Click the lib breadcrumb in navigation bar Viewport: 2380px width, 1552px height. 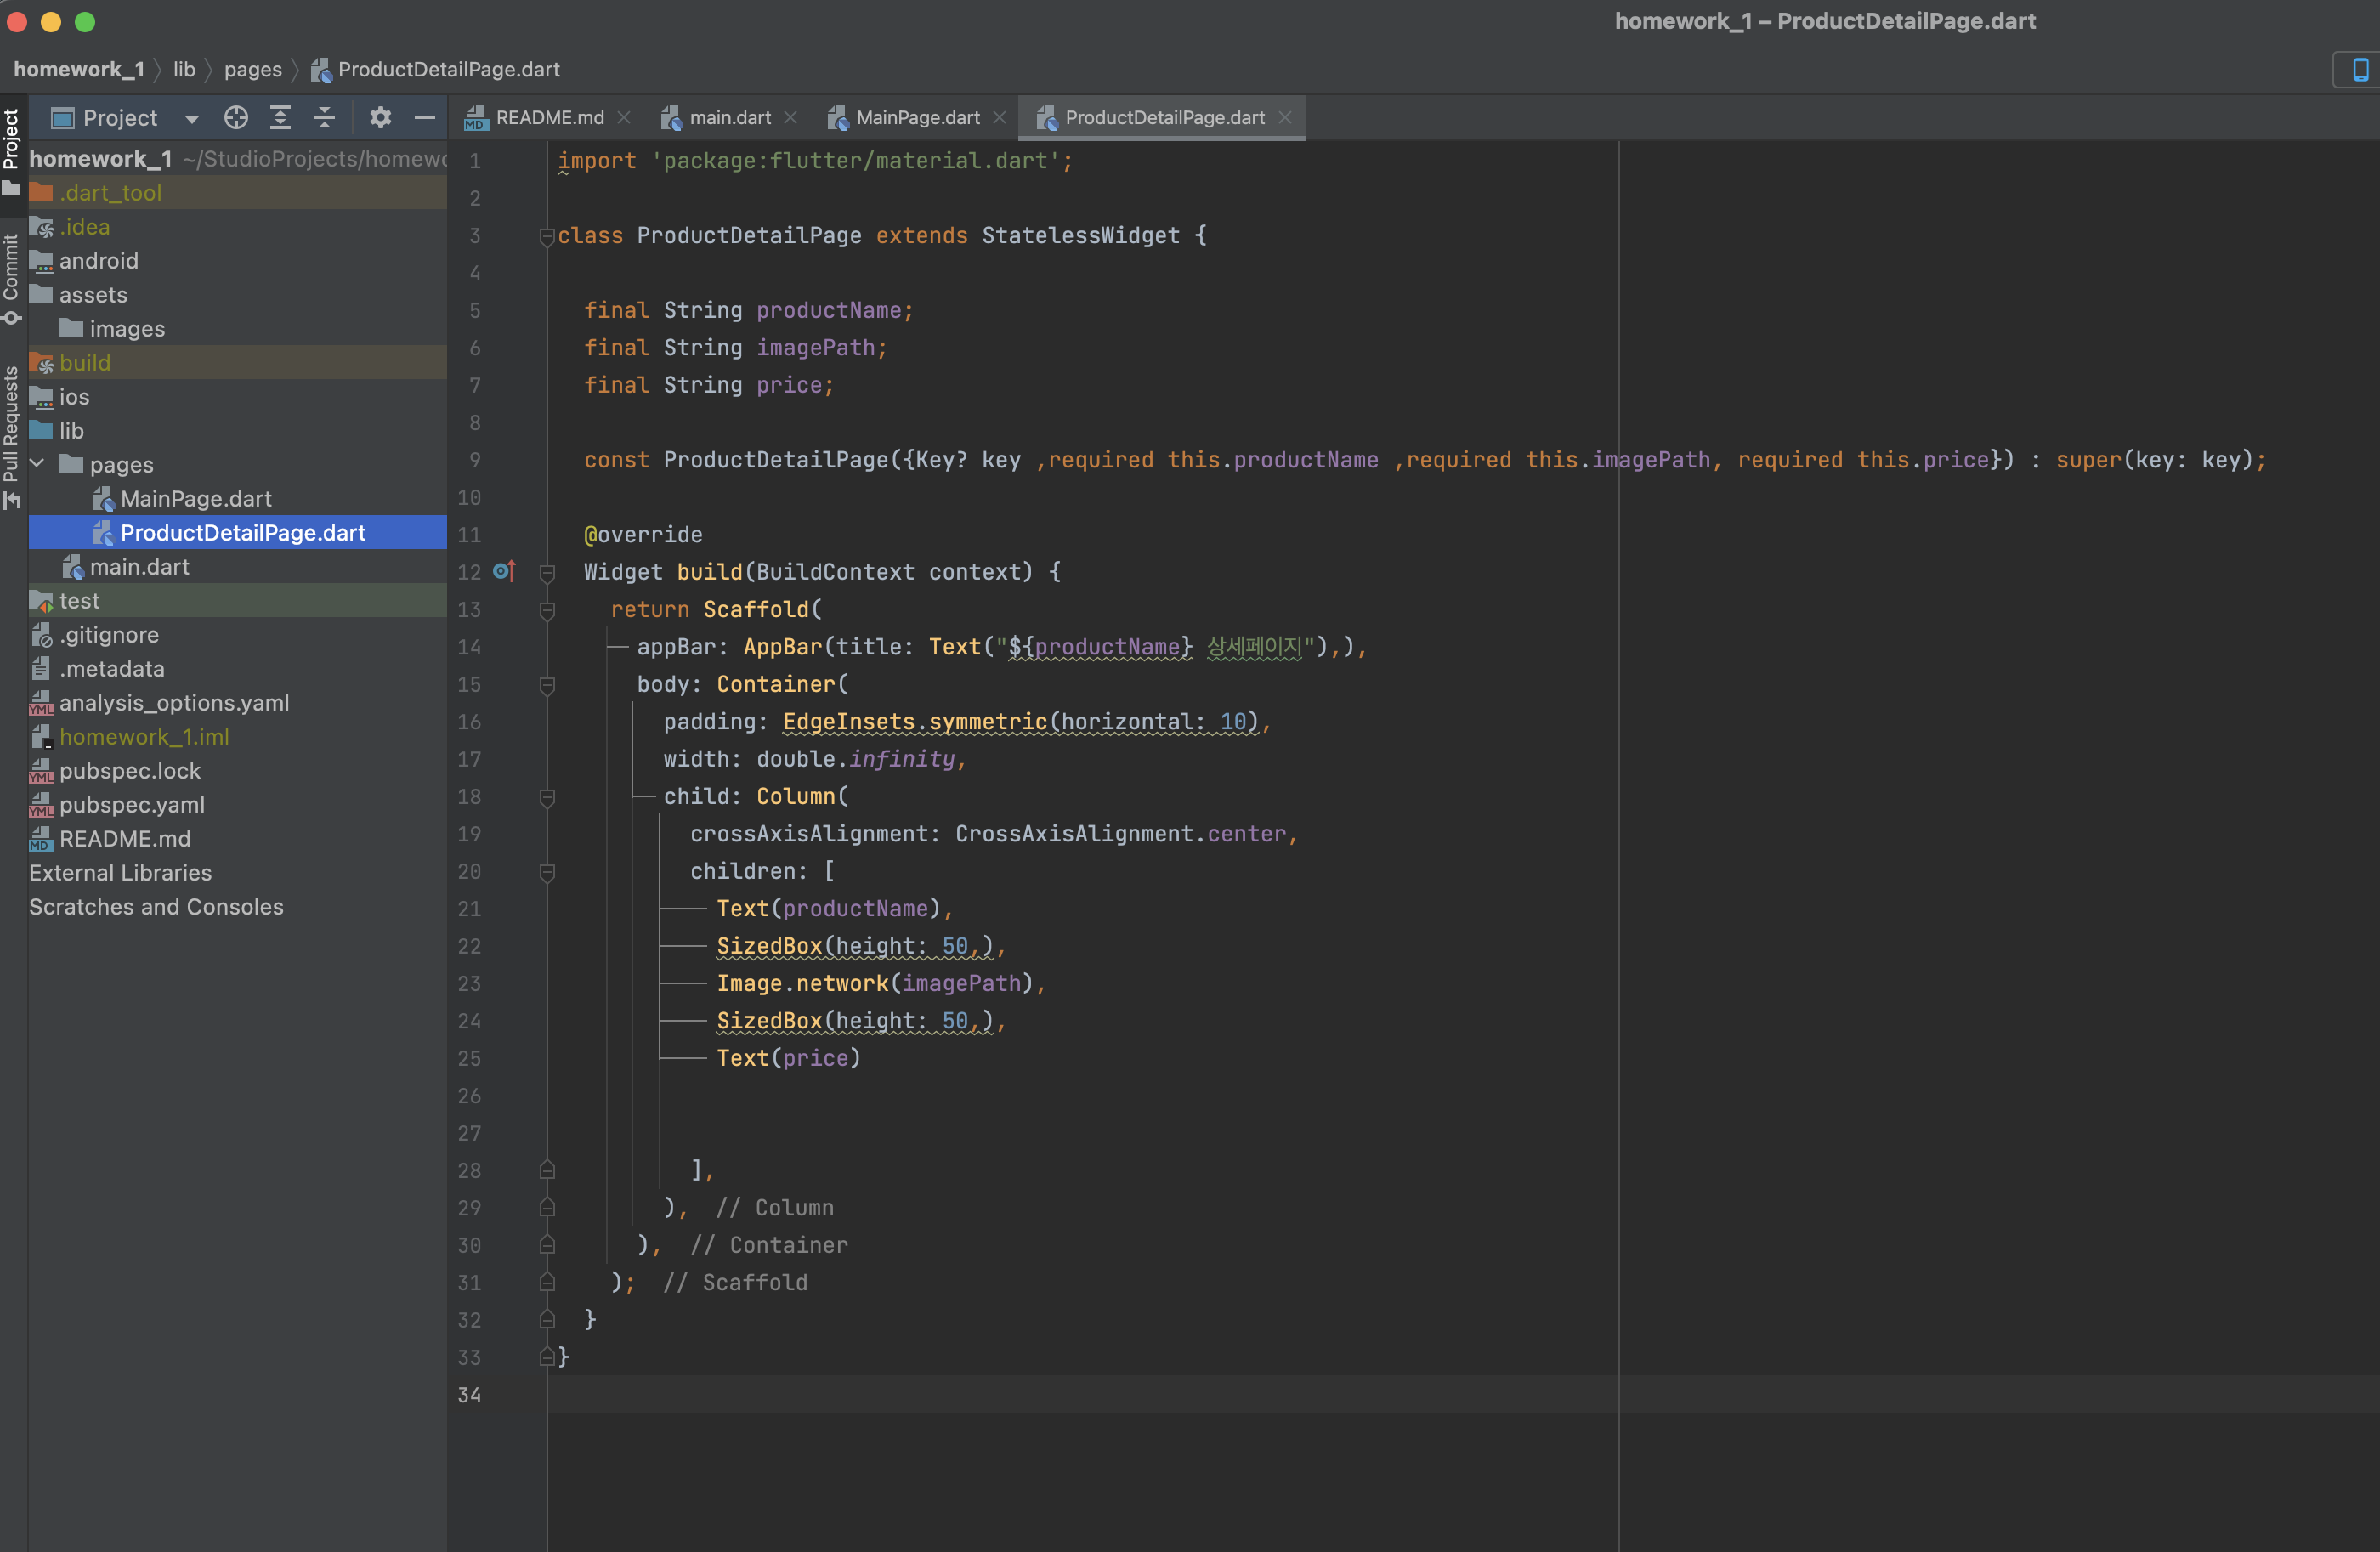click(x=184, y=70)
